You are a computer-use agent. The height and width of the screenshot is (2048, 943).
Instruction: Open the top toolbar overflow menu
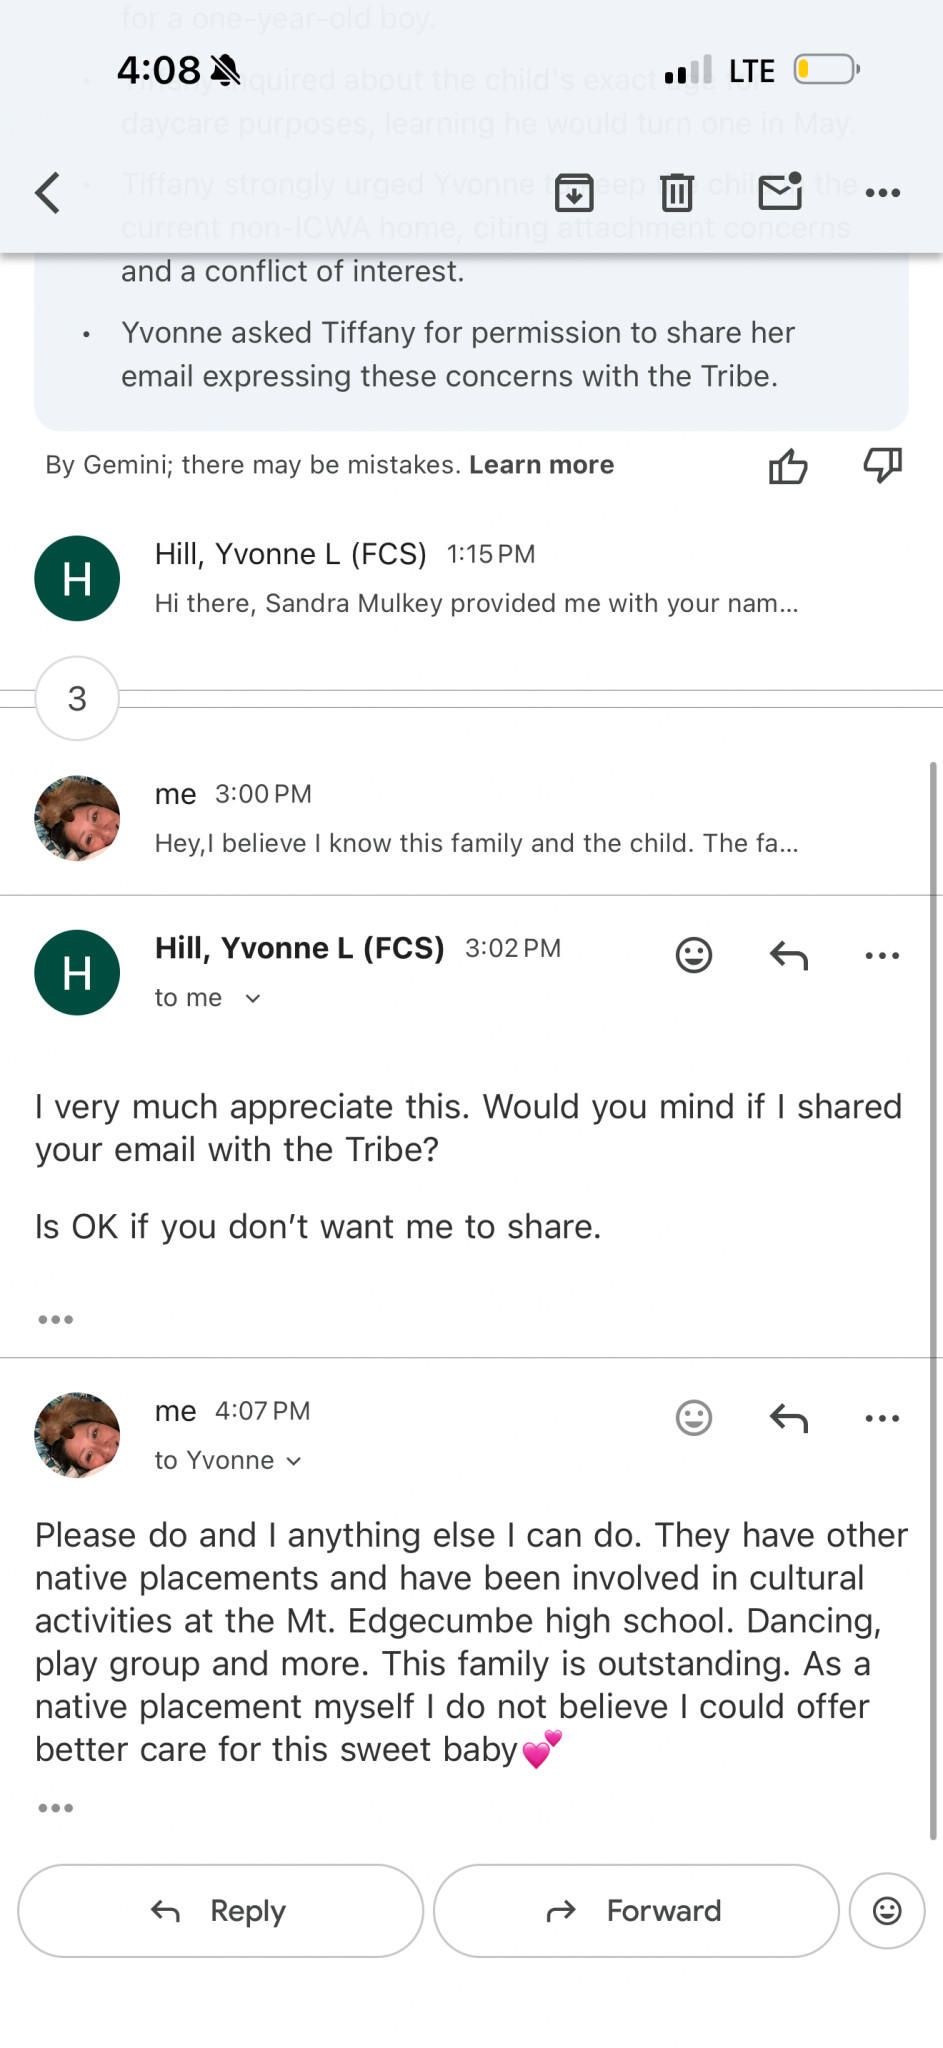click(882, 192)
